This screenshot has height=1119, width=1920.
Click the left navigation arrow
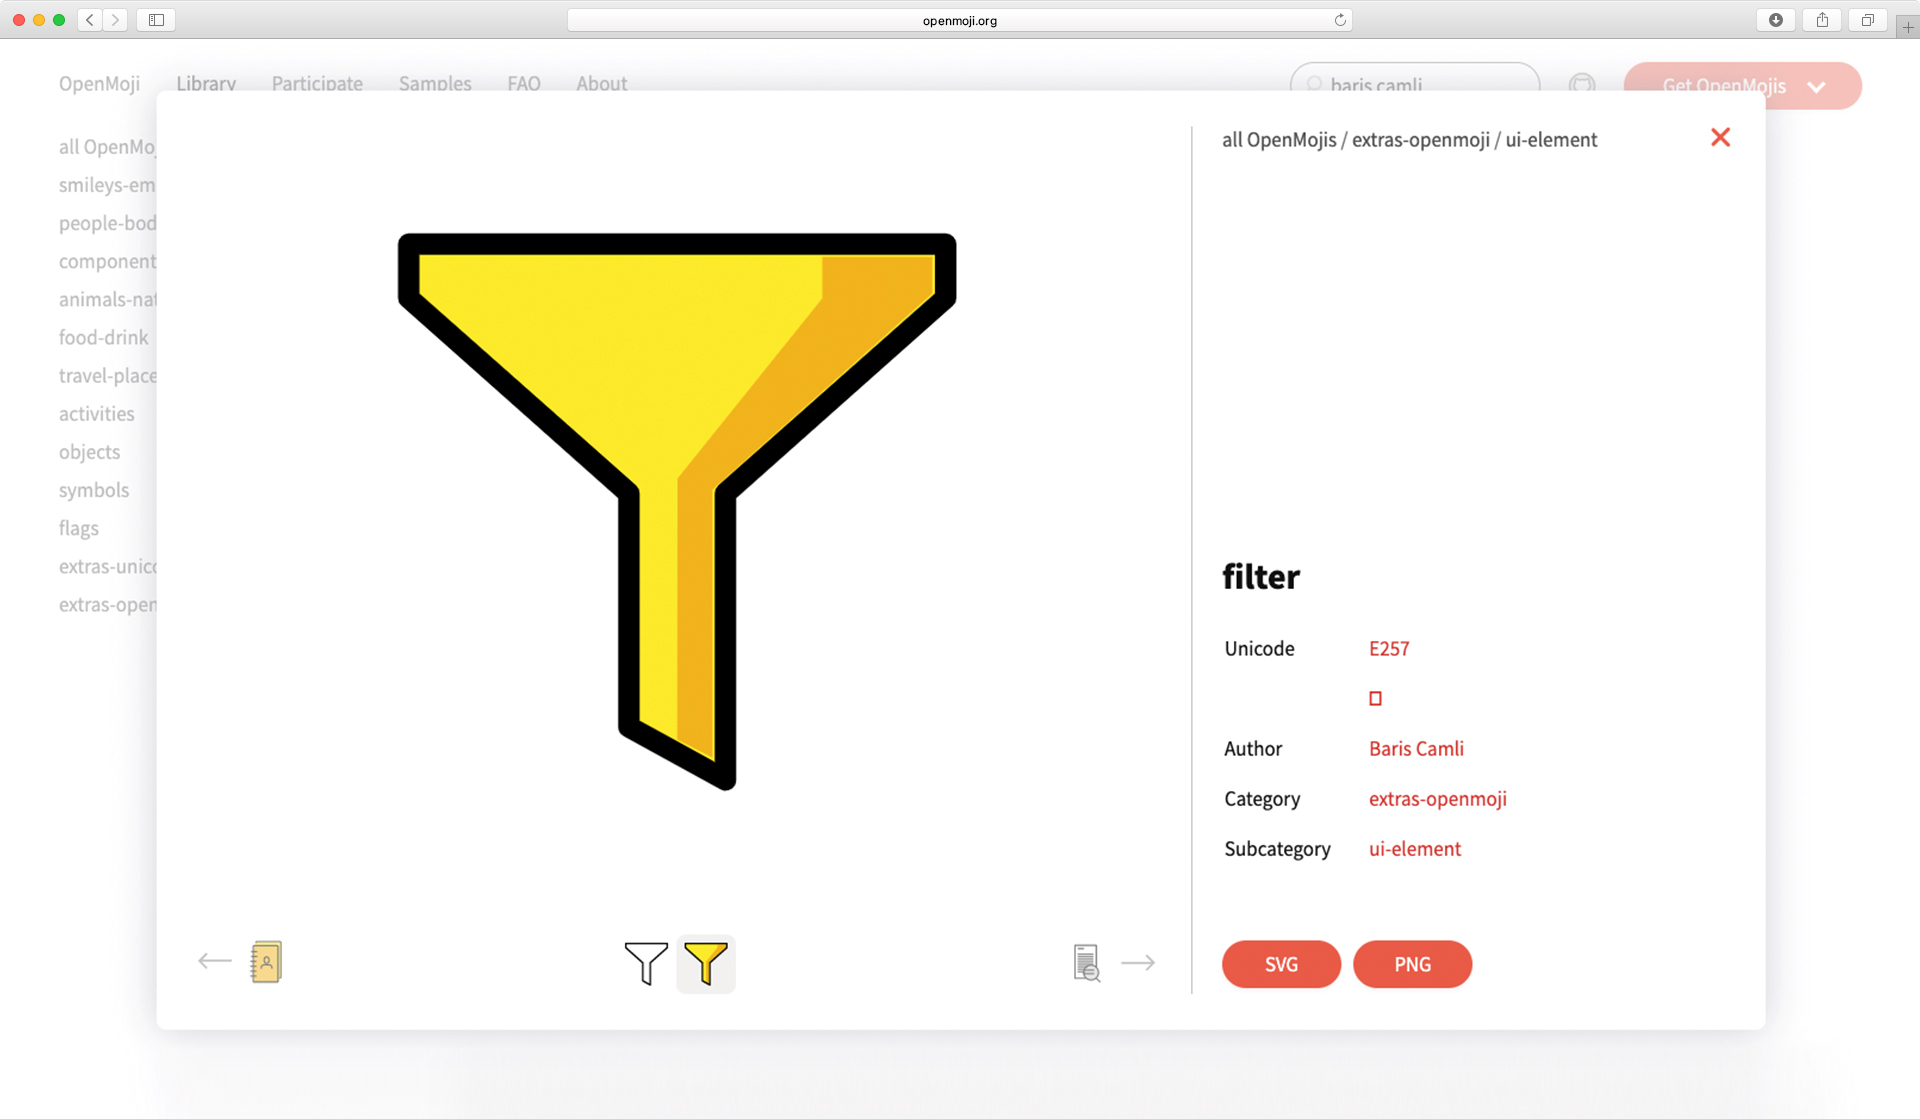214,962
